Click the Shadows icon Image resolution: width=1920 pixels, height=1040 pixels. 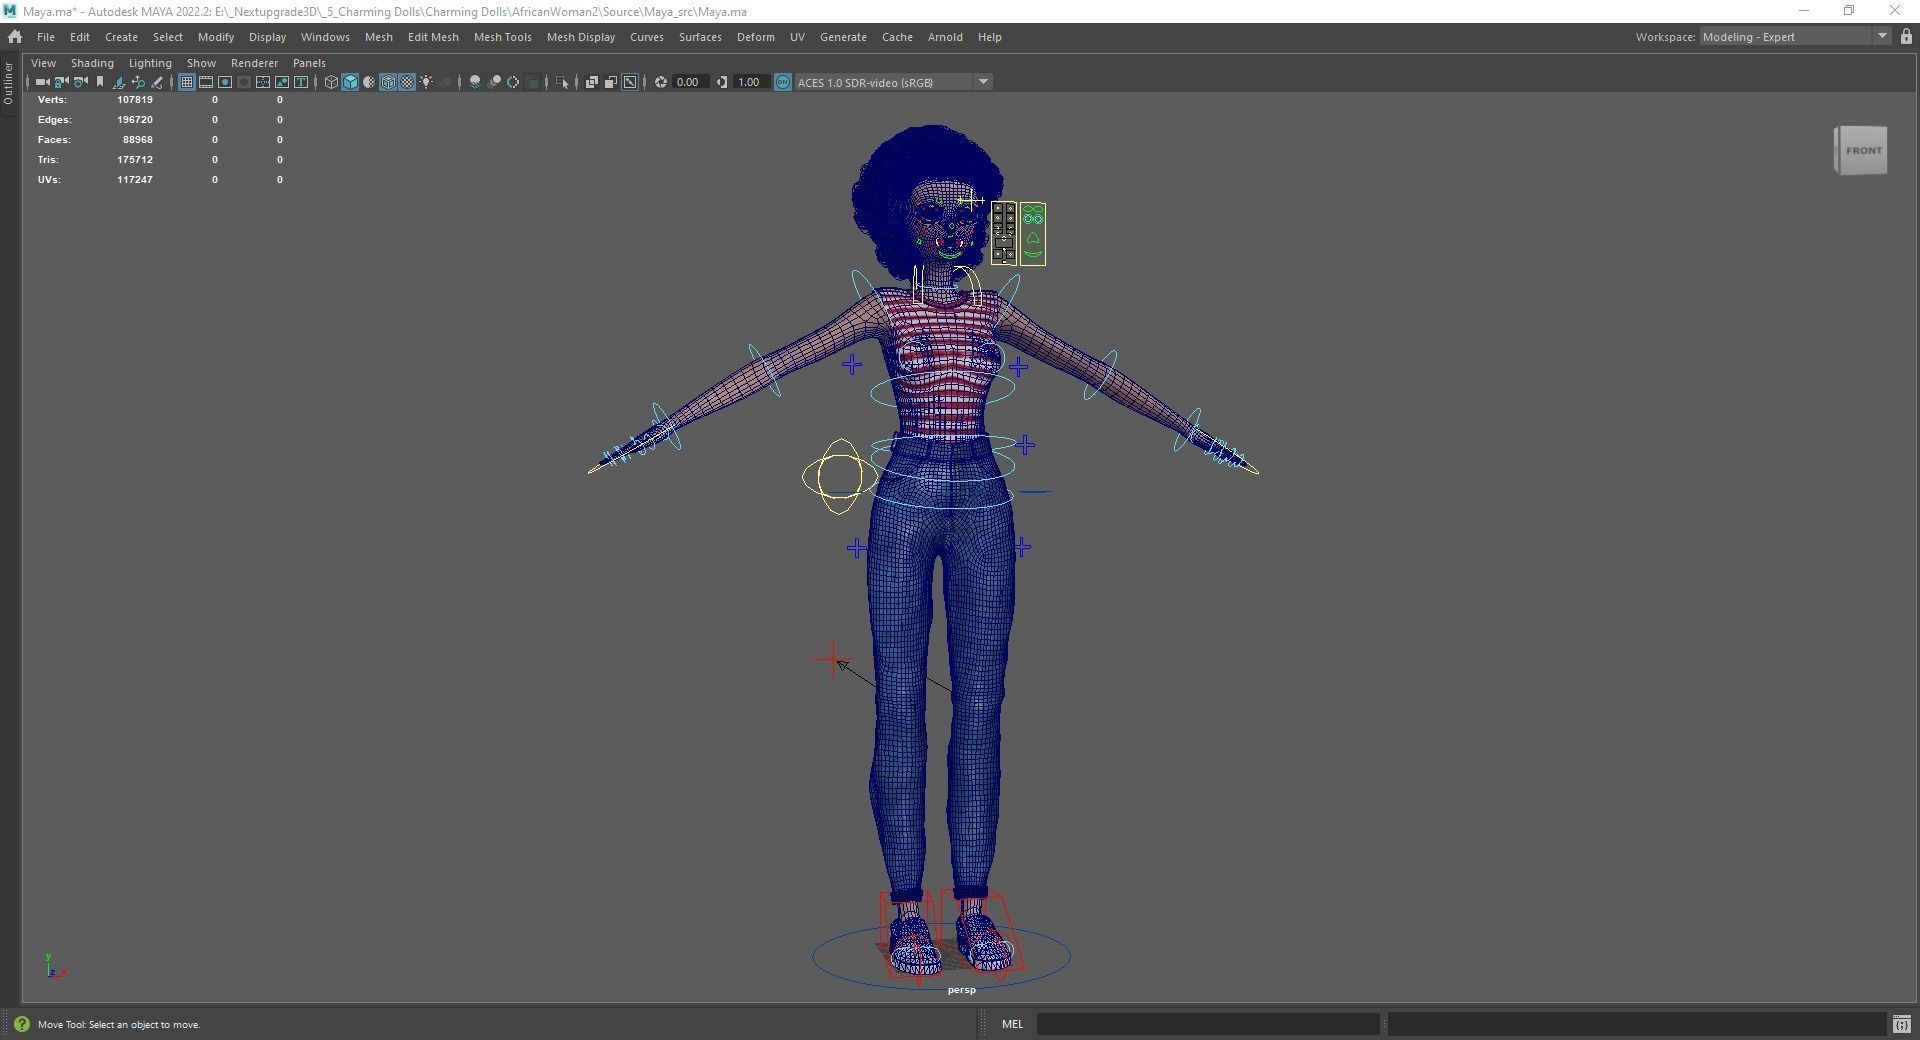pos(445,82)
